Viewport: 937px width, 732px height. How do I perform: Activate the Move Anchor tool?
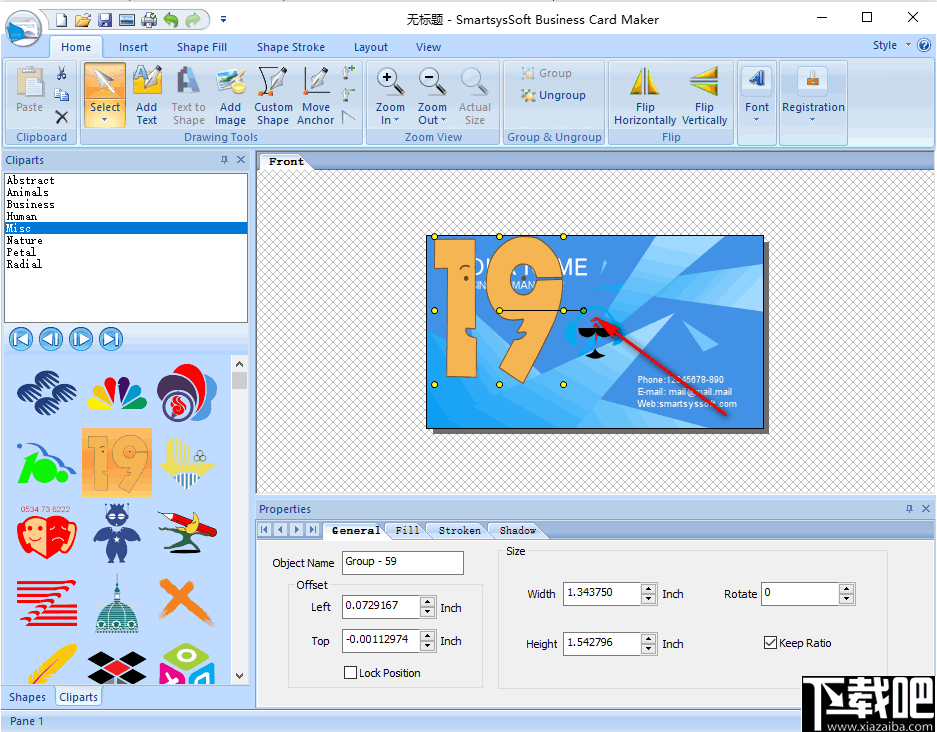click(315, 95)
